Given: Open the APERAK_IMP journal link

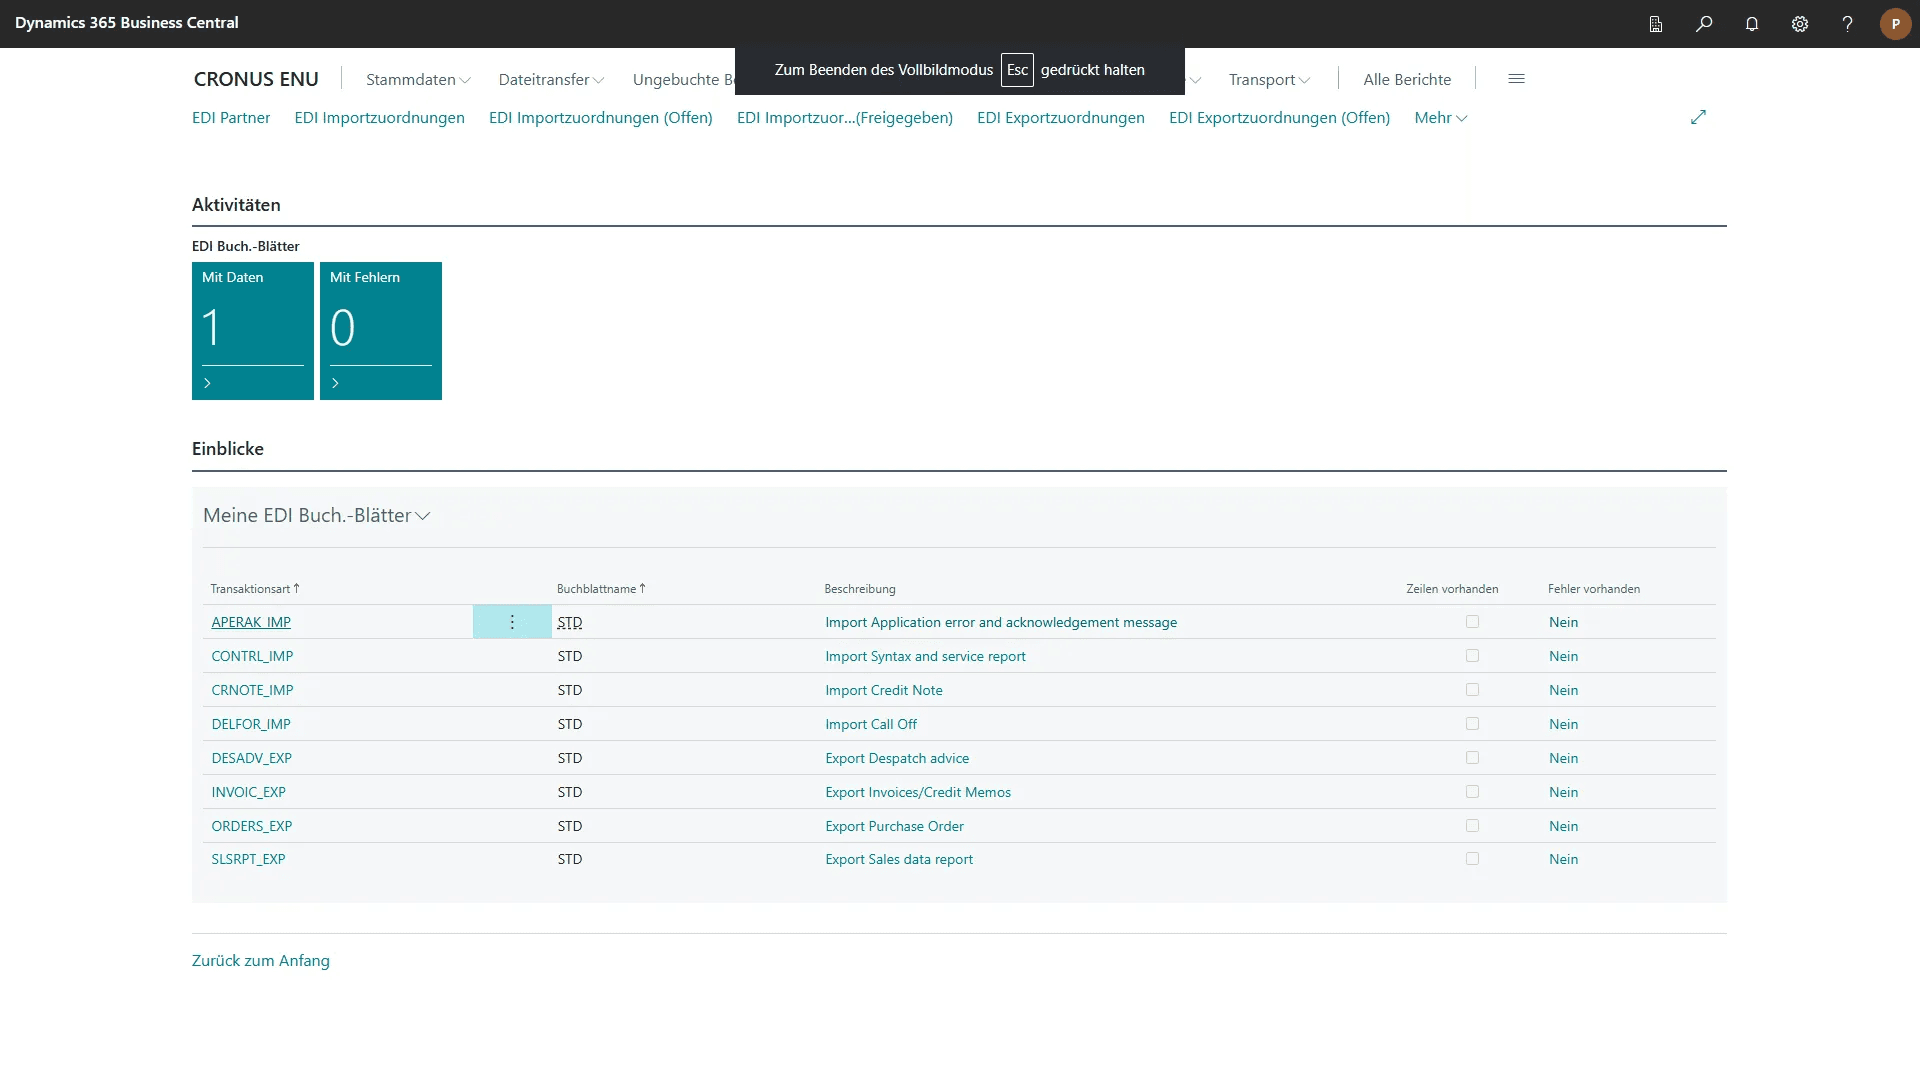Looking at the screenshot, I should [251, 622].
